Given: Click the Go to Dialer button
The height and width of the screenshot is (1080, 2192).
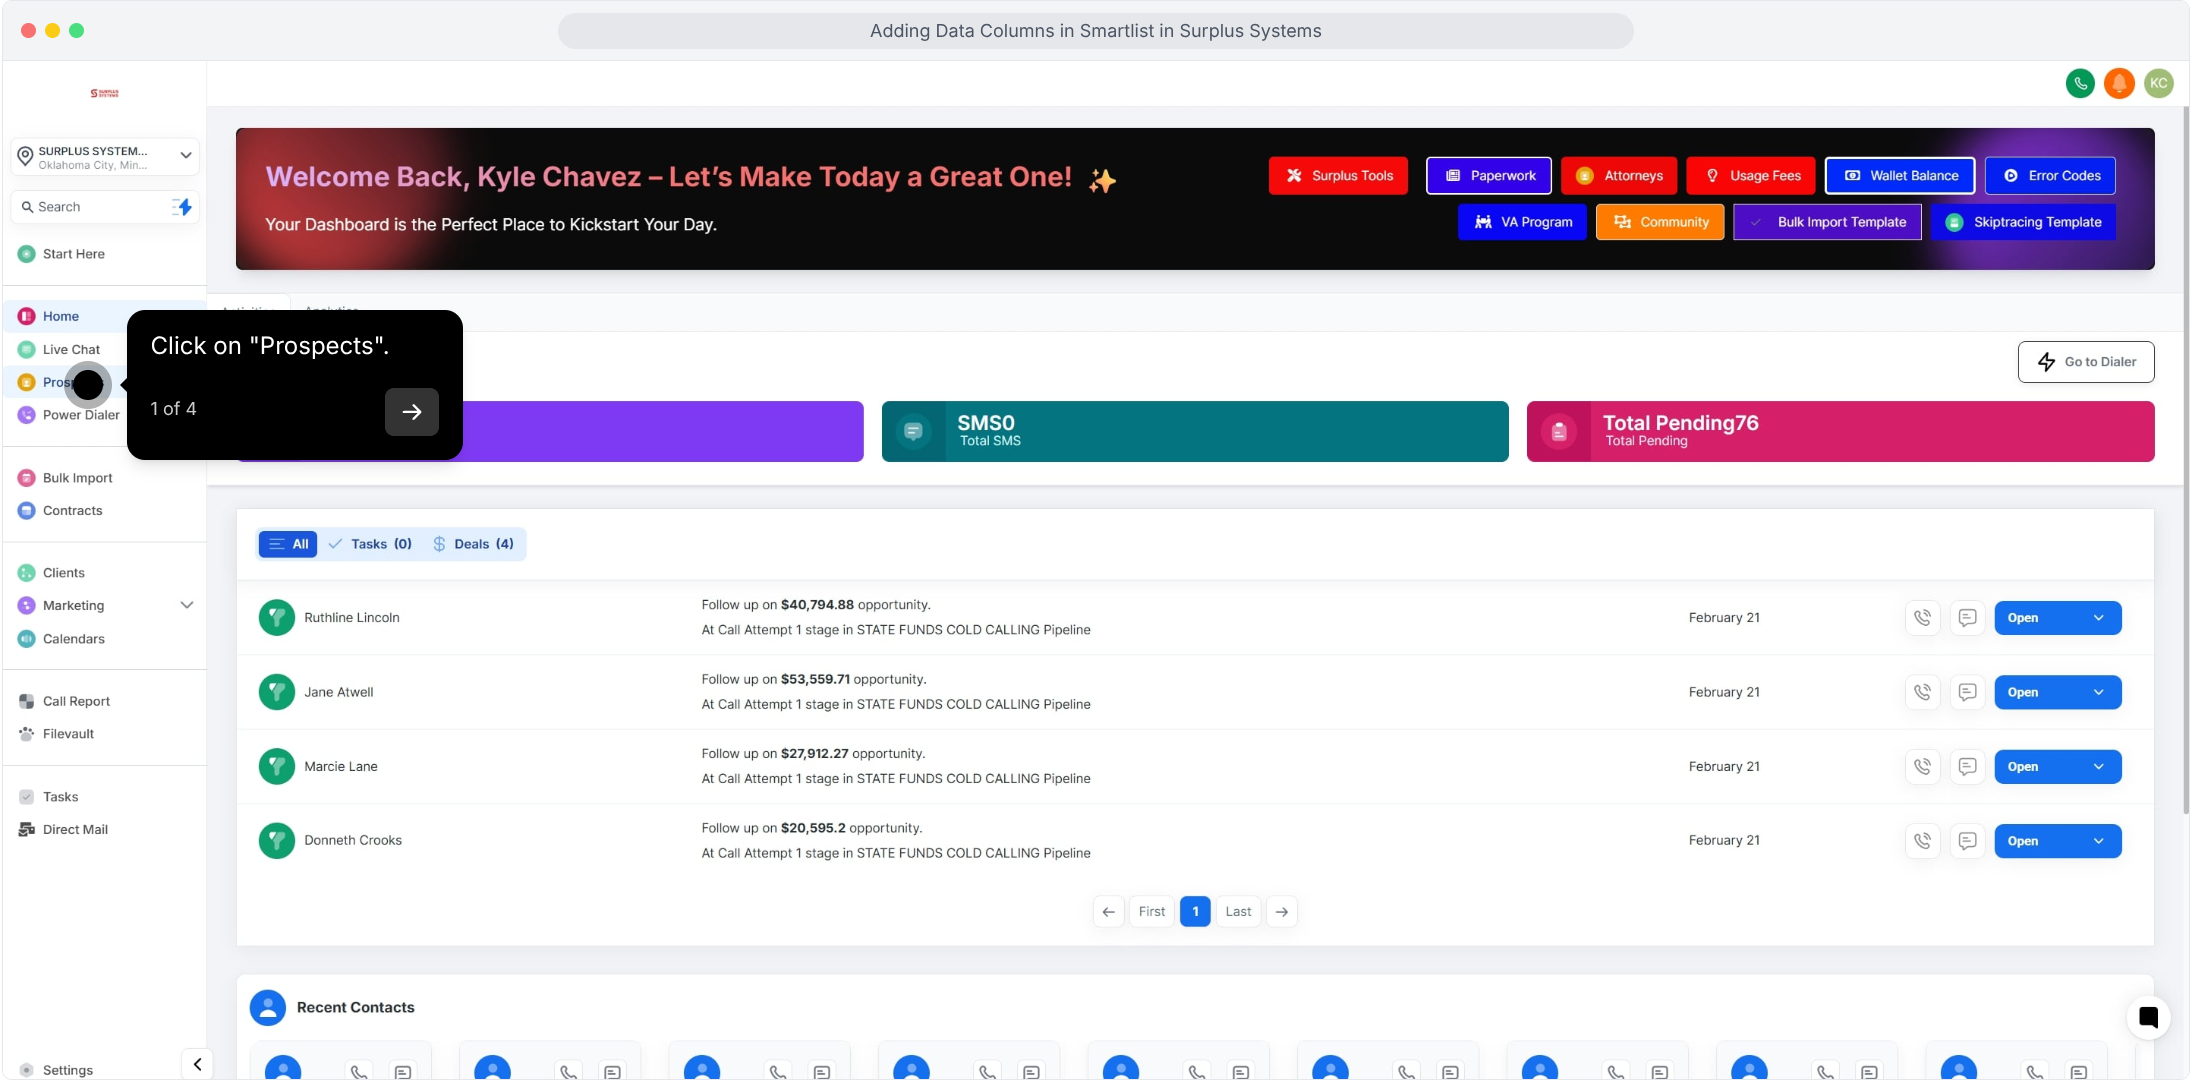Looking at the screenshot, I should [2086, 362].
